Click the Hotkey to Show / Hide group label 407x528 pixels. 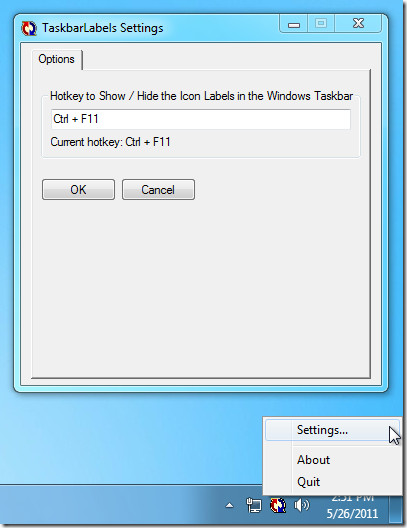pyautogui.click(x=201, y=96)
